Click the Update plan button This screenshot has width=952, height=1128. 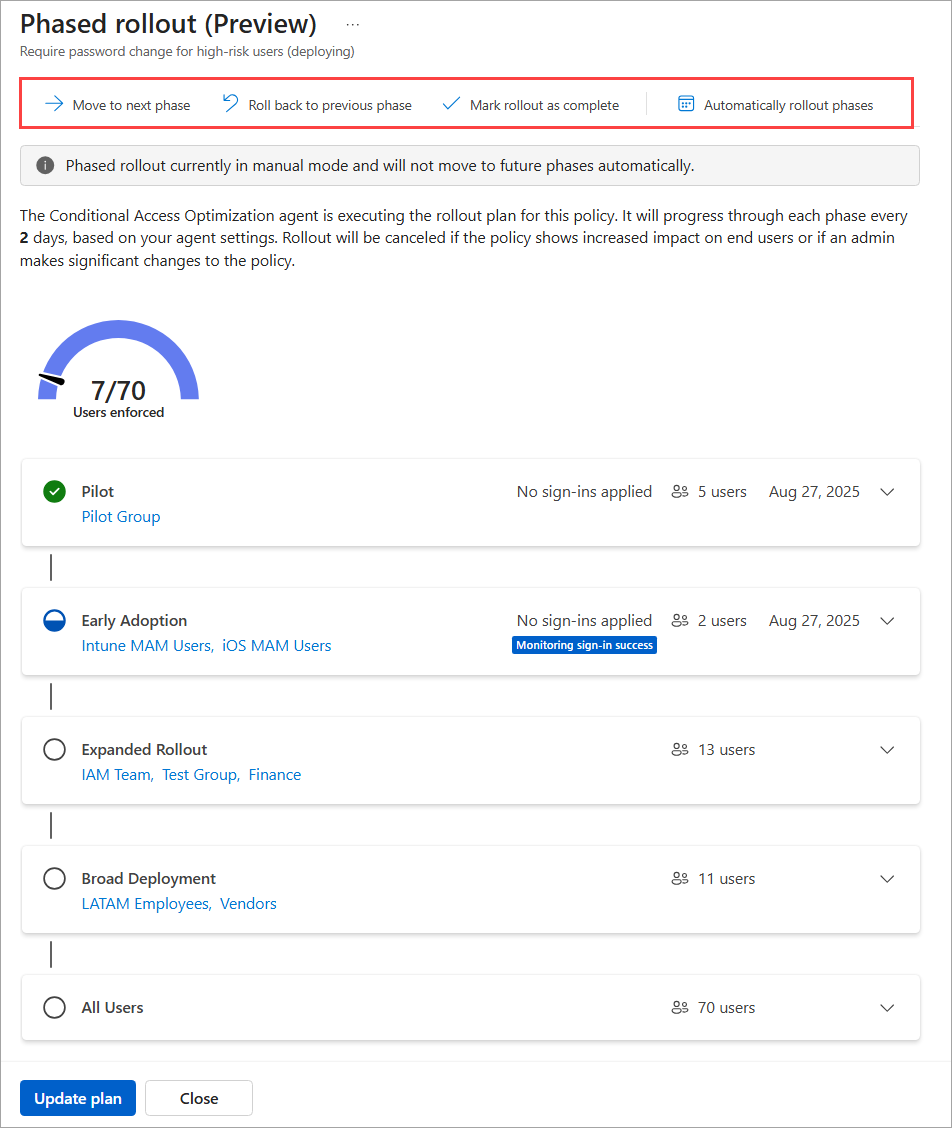pyautogui.click(x=78, y=1099)
